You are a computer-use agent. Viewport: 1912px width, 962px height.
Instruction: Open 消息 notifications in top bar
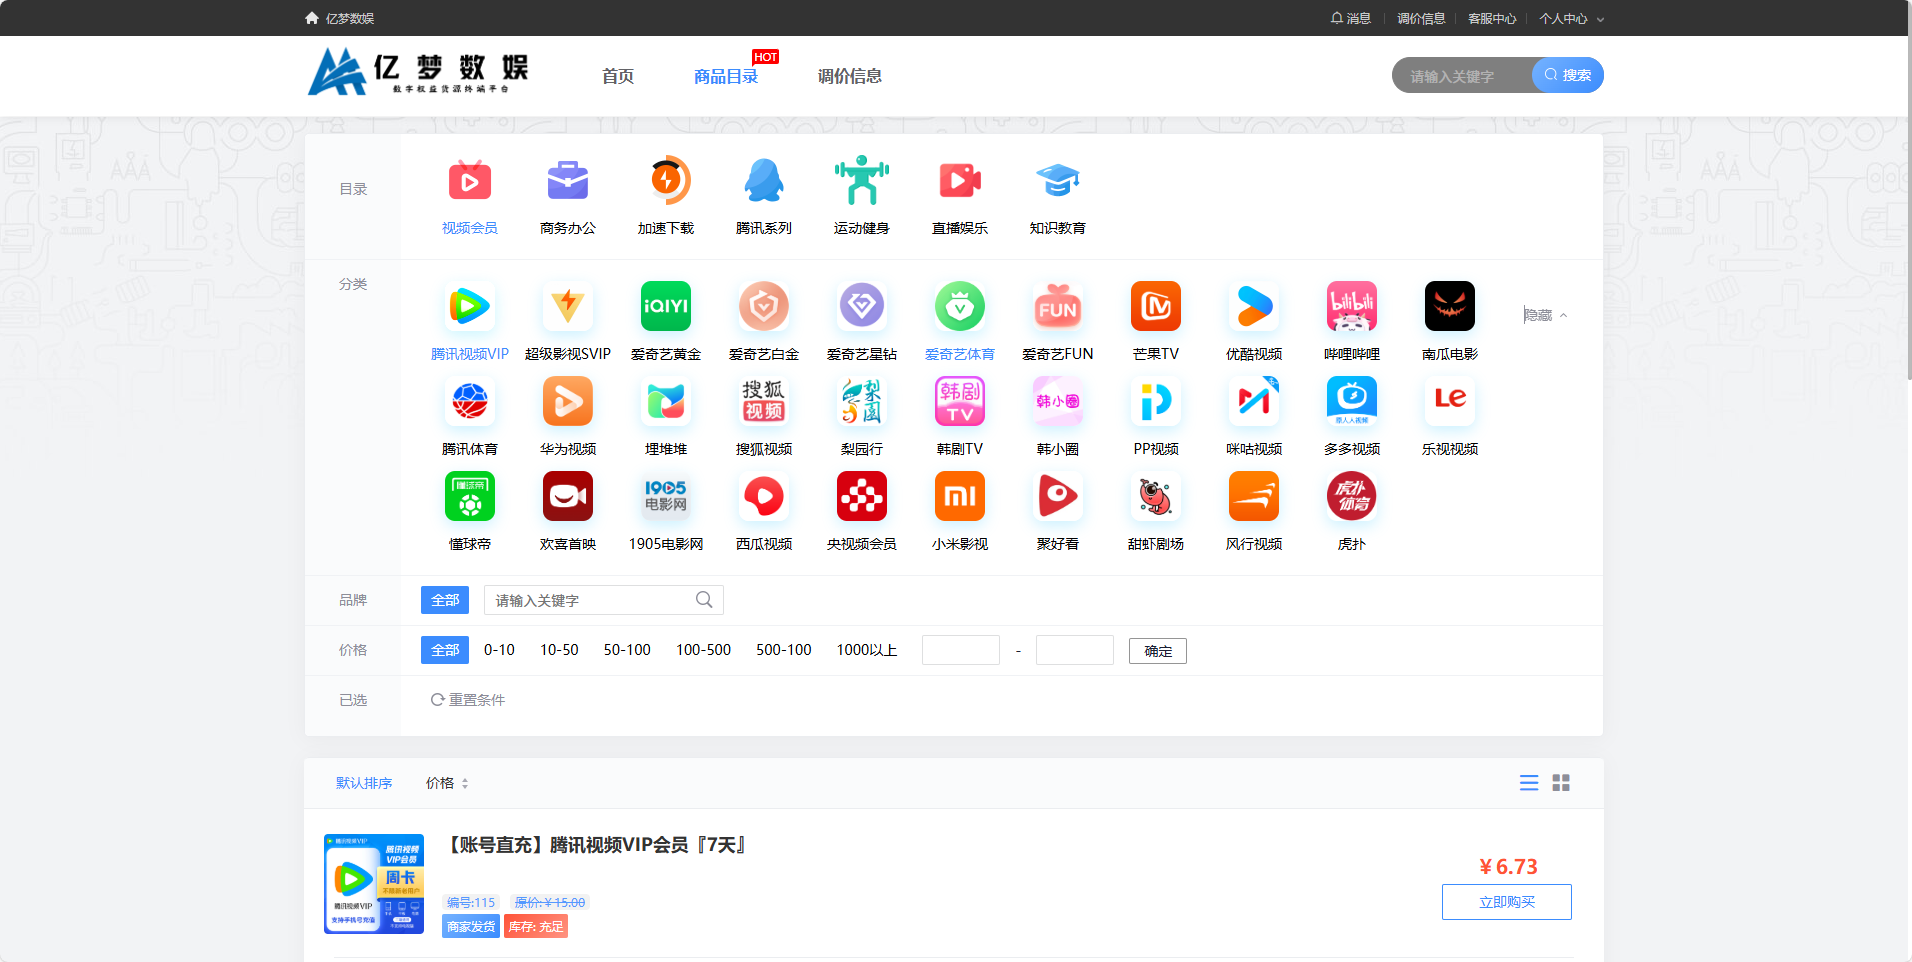tap(1351, 18)
